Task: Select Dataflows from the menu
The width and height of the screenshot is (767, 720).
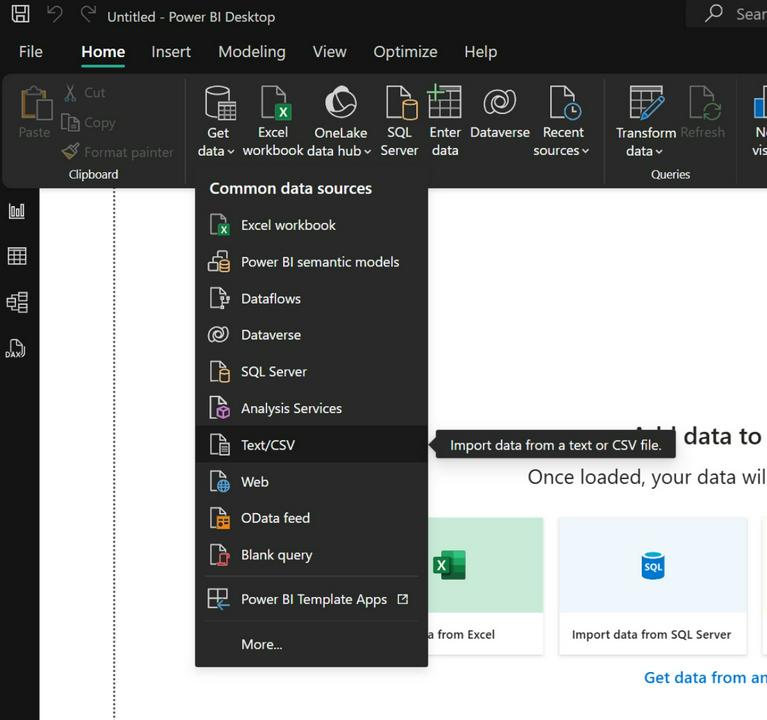Action: coord(312,298)
